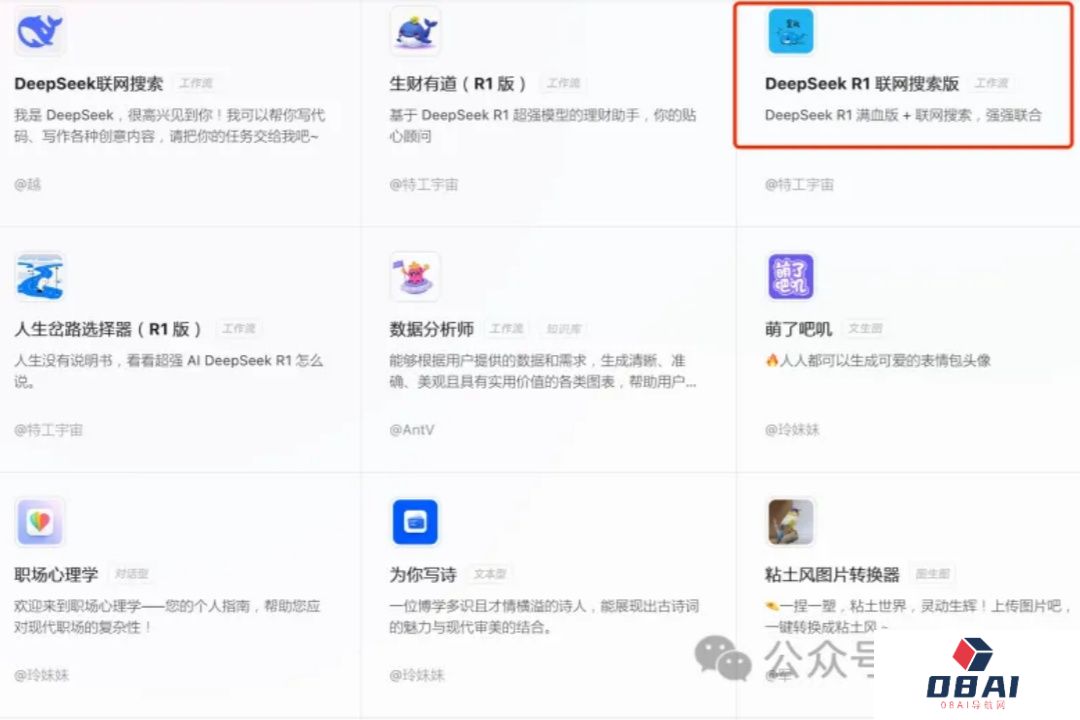The width and height of the screenshot is (1080, 720).
Task: Click author @特工宇宙 under DeepSeek R1 联网搜索版
Action: 799,184
